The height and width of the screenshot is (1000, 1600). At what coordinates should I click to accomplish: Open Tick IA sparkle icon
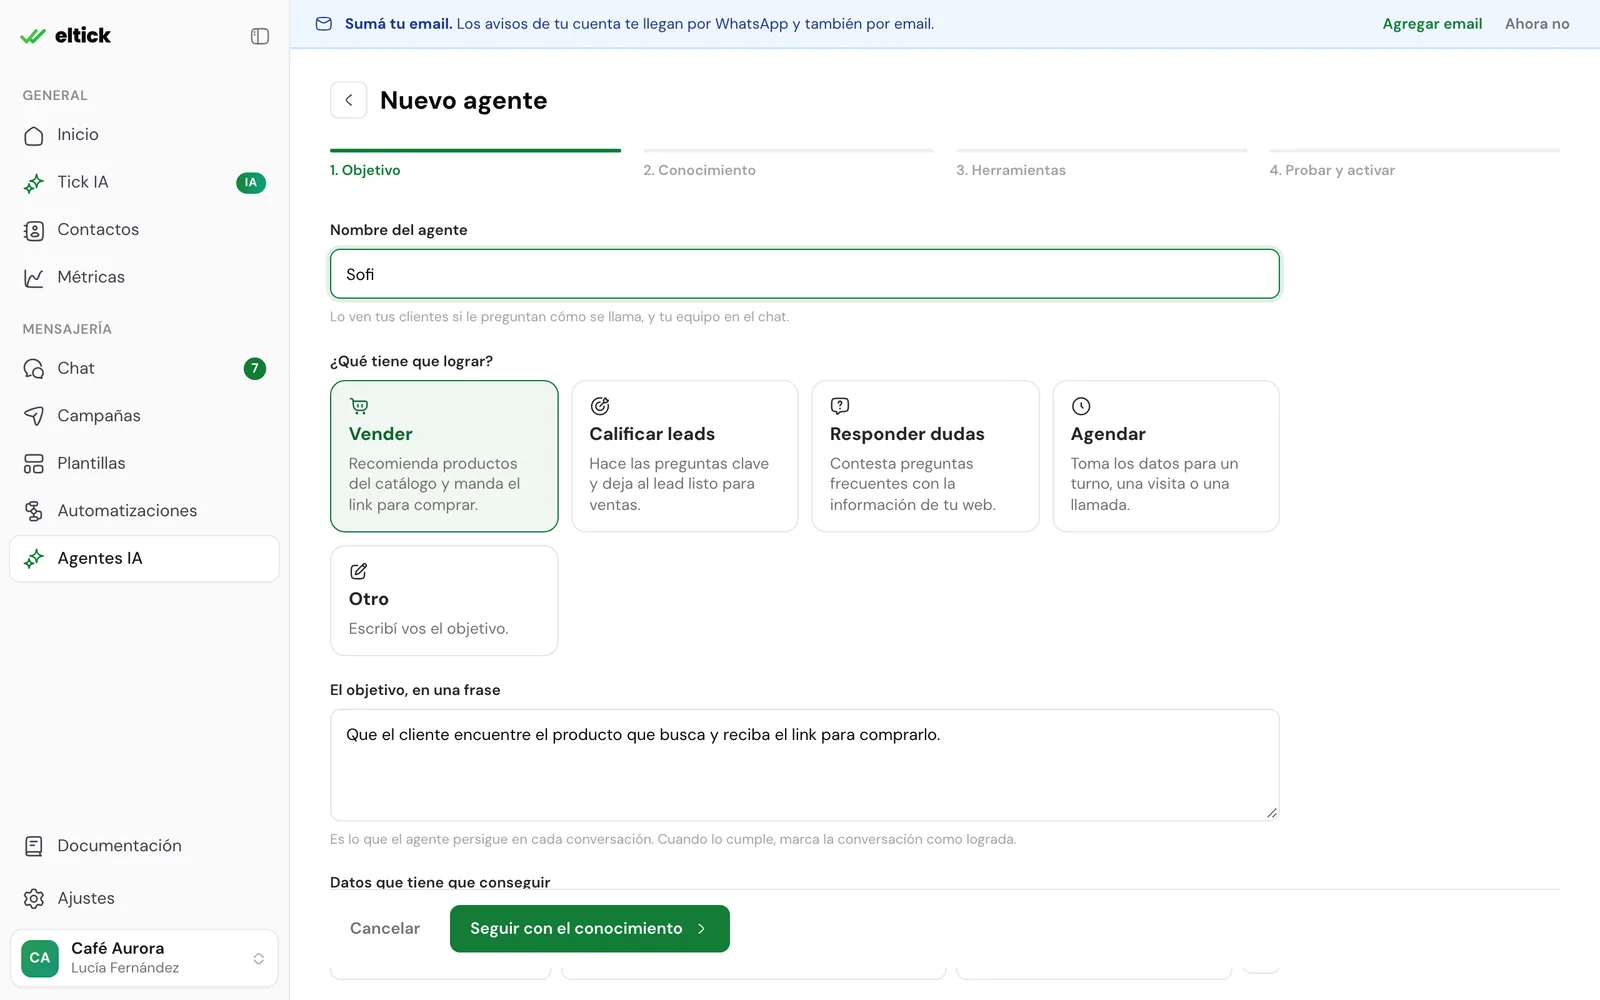34,183
